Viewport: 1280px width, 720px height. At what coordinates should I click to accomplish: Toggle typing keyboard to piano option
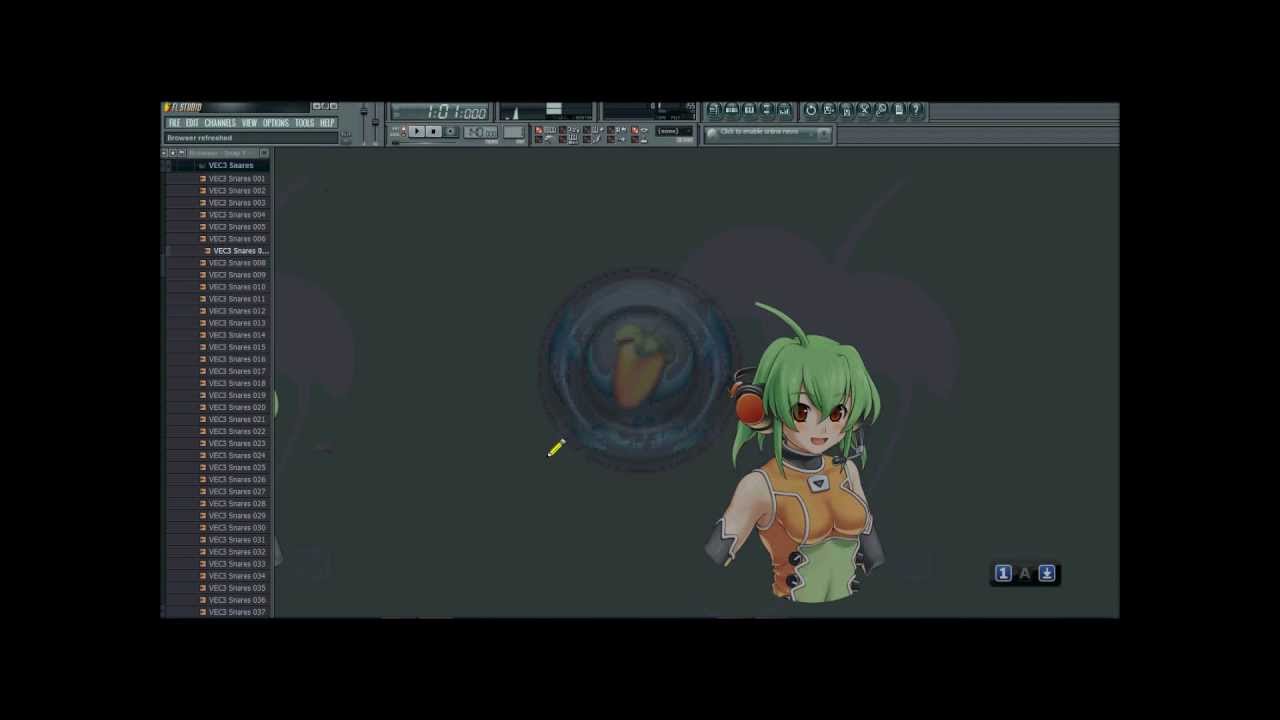544,130
